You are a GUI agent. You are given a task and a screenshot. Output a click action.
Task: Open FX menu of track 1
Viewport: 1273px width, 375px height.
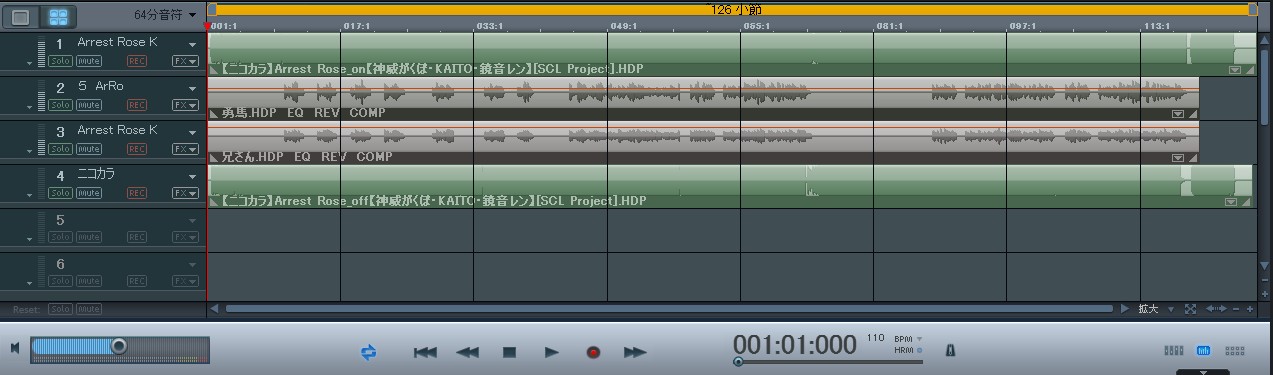pyautogui.click(x=185, y=61)
